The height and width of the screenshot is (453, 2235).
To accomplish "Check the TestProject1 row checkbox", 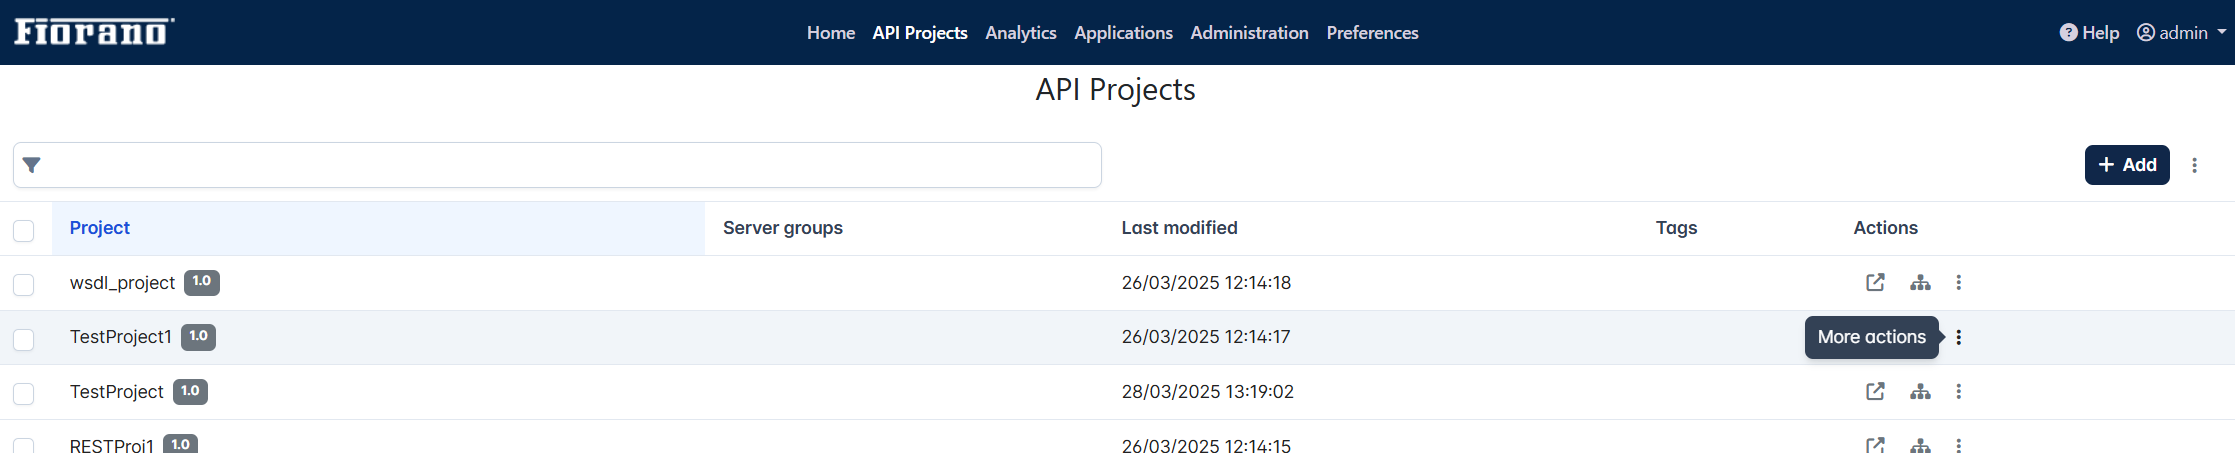I will coord(24,340).
